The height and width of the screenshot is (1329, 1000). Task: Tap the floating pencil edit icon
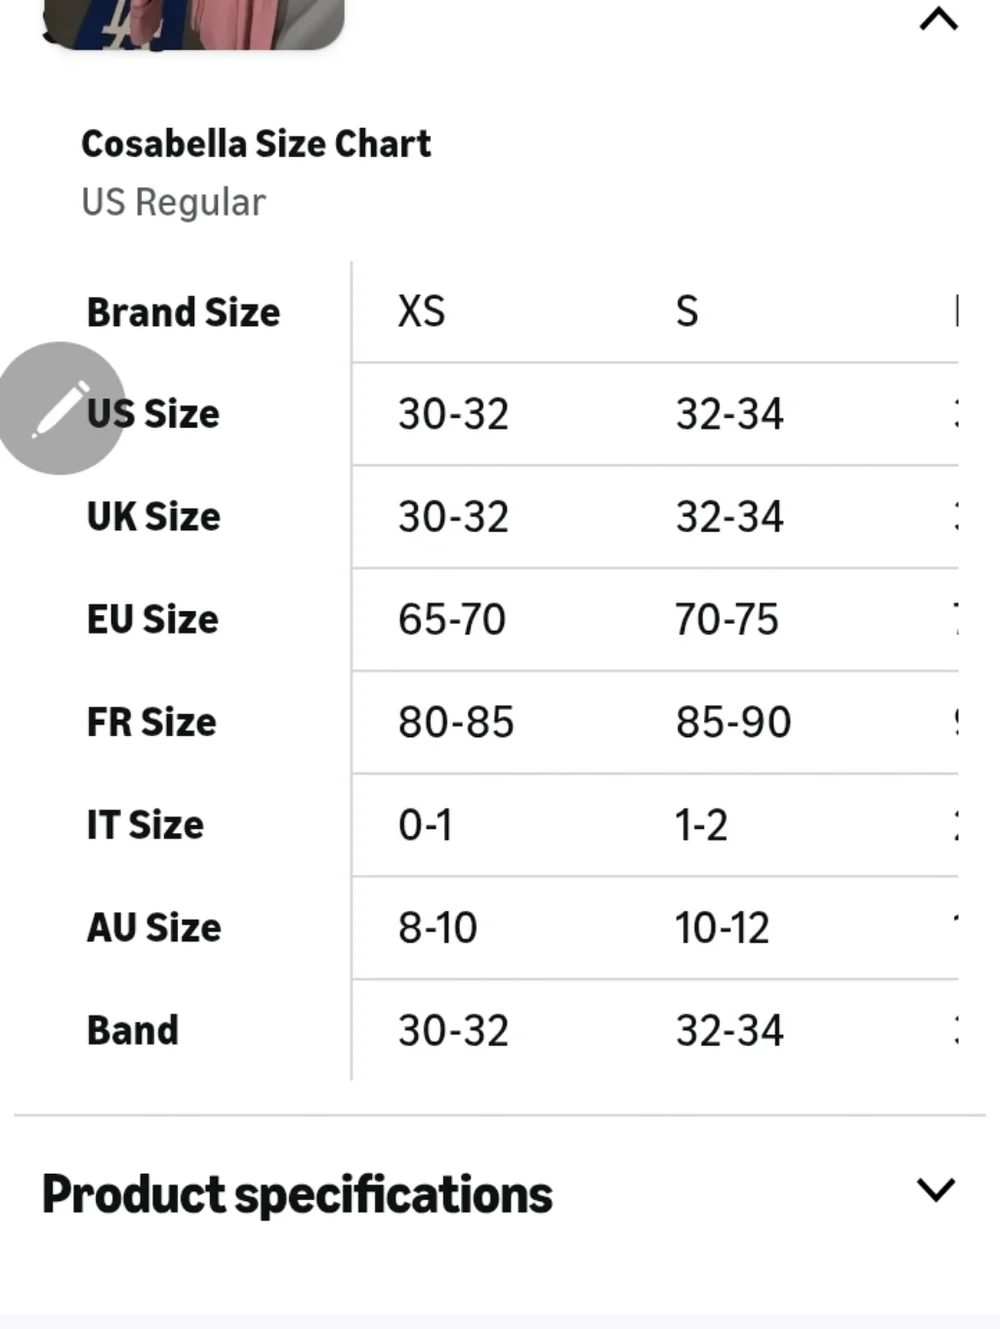click(x=60, y=408)
